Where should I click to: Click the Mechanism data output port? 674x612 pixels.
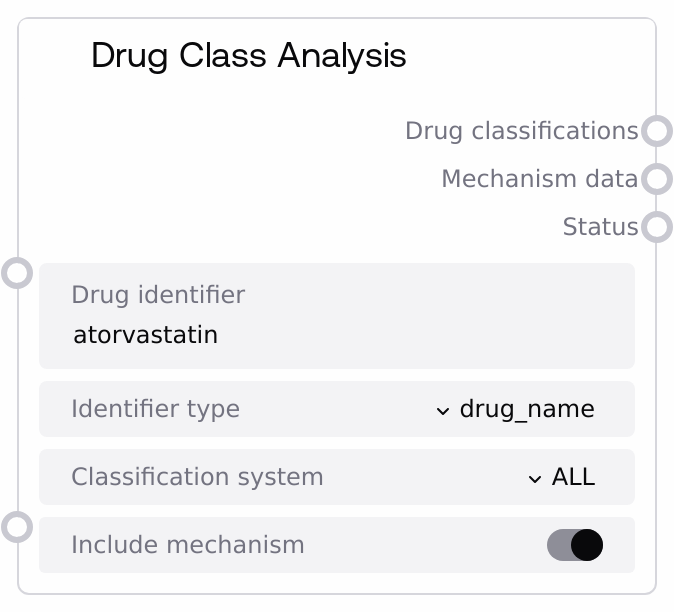(x=656, y=179)
